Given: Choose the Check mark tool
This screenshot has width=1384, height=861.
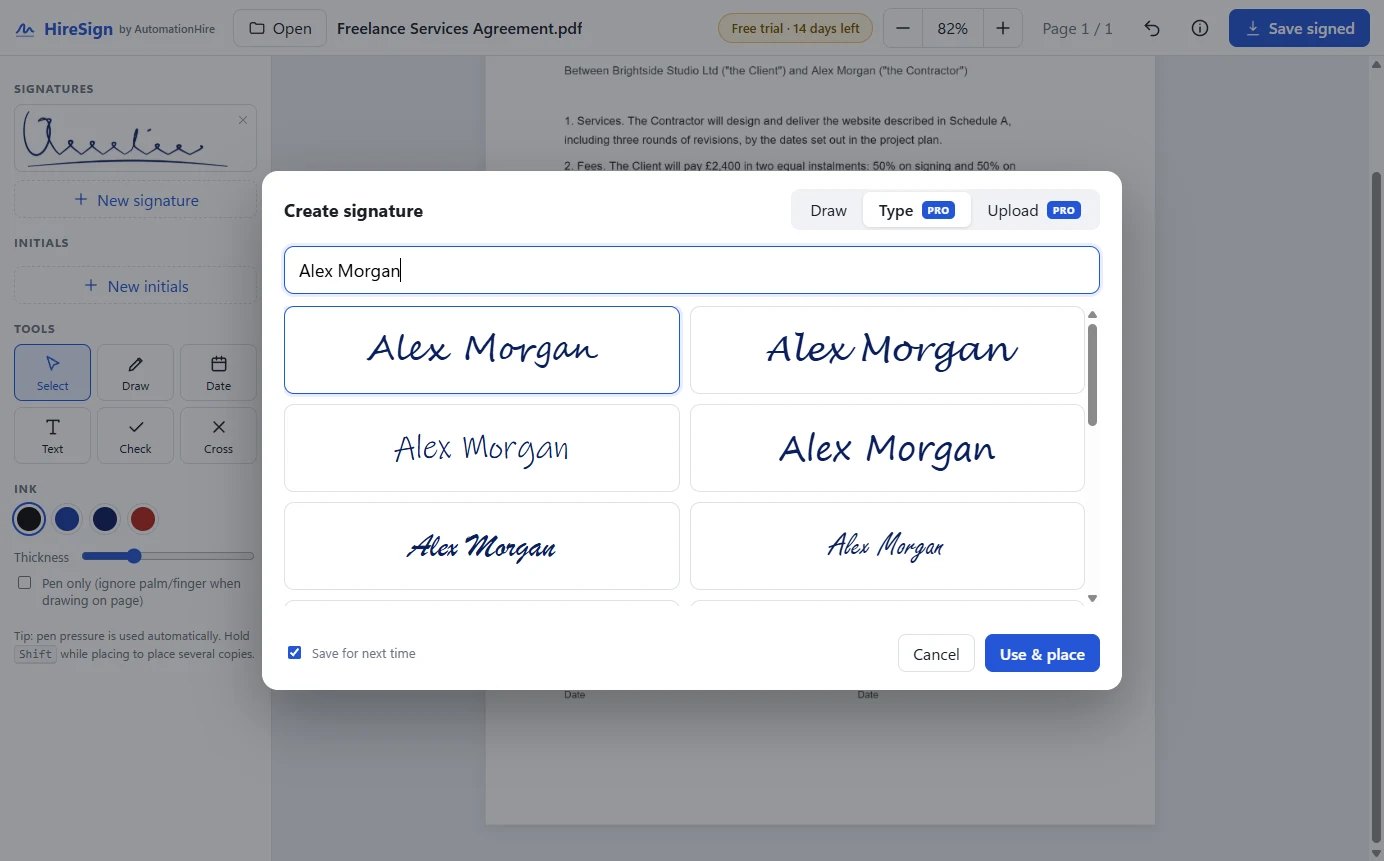Looking at the screenshot, I should [x=135, y=435].
